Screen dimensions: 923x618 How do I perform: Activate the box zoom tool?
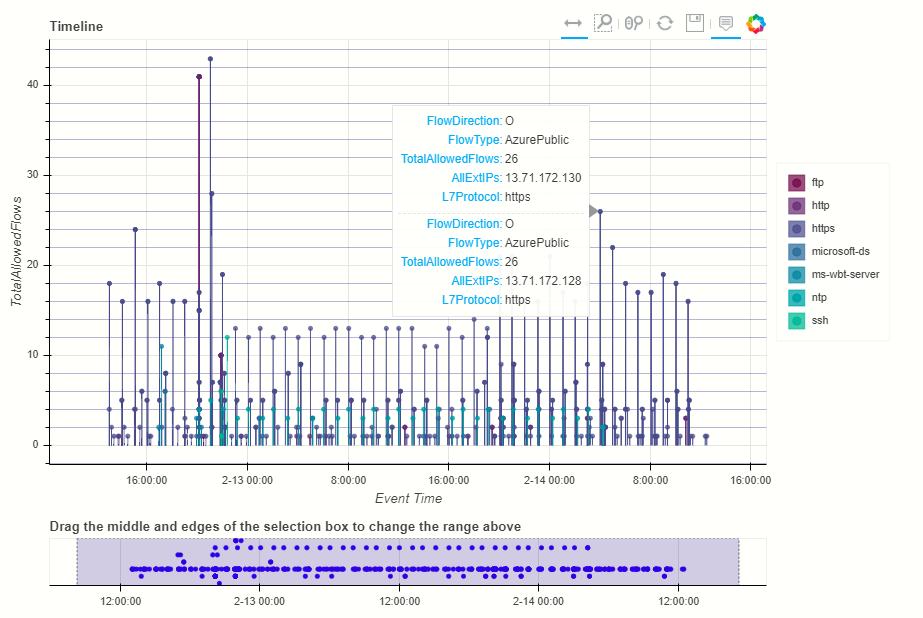(605, 23)
